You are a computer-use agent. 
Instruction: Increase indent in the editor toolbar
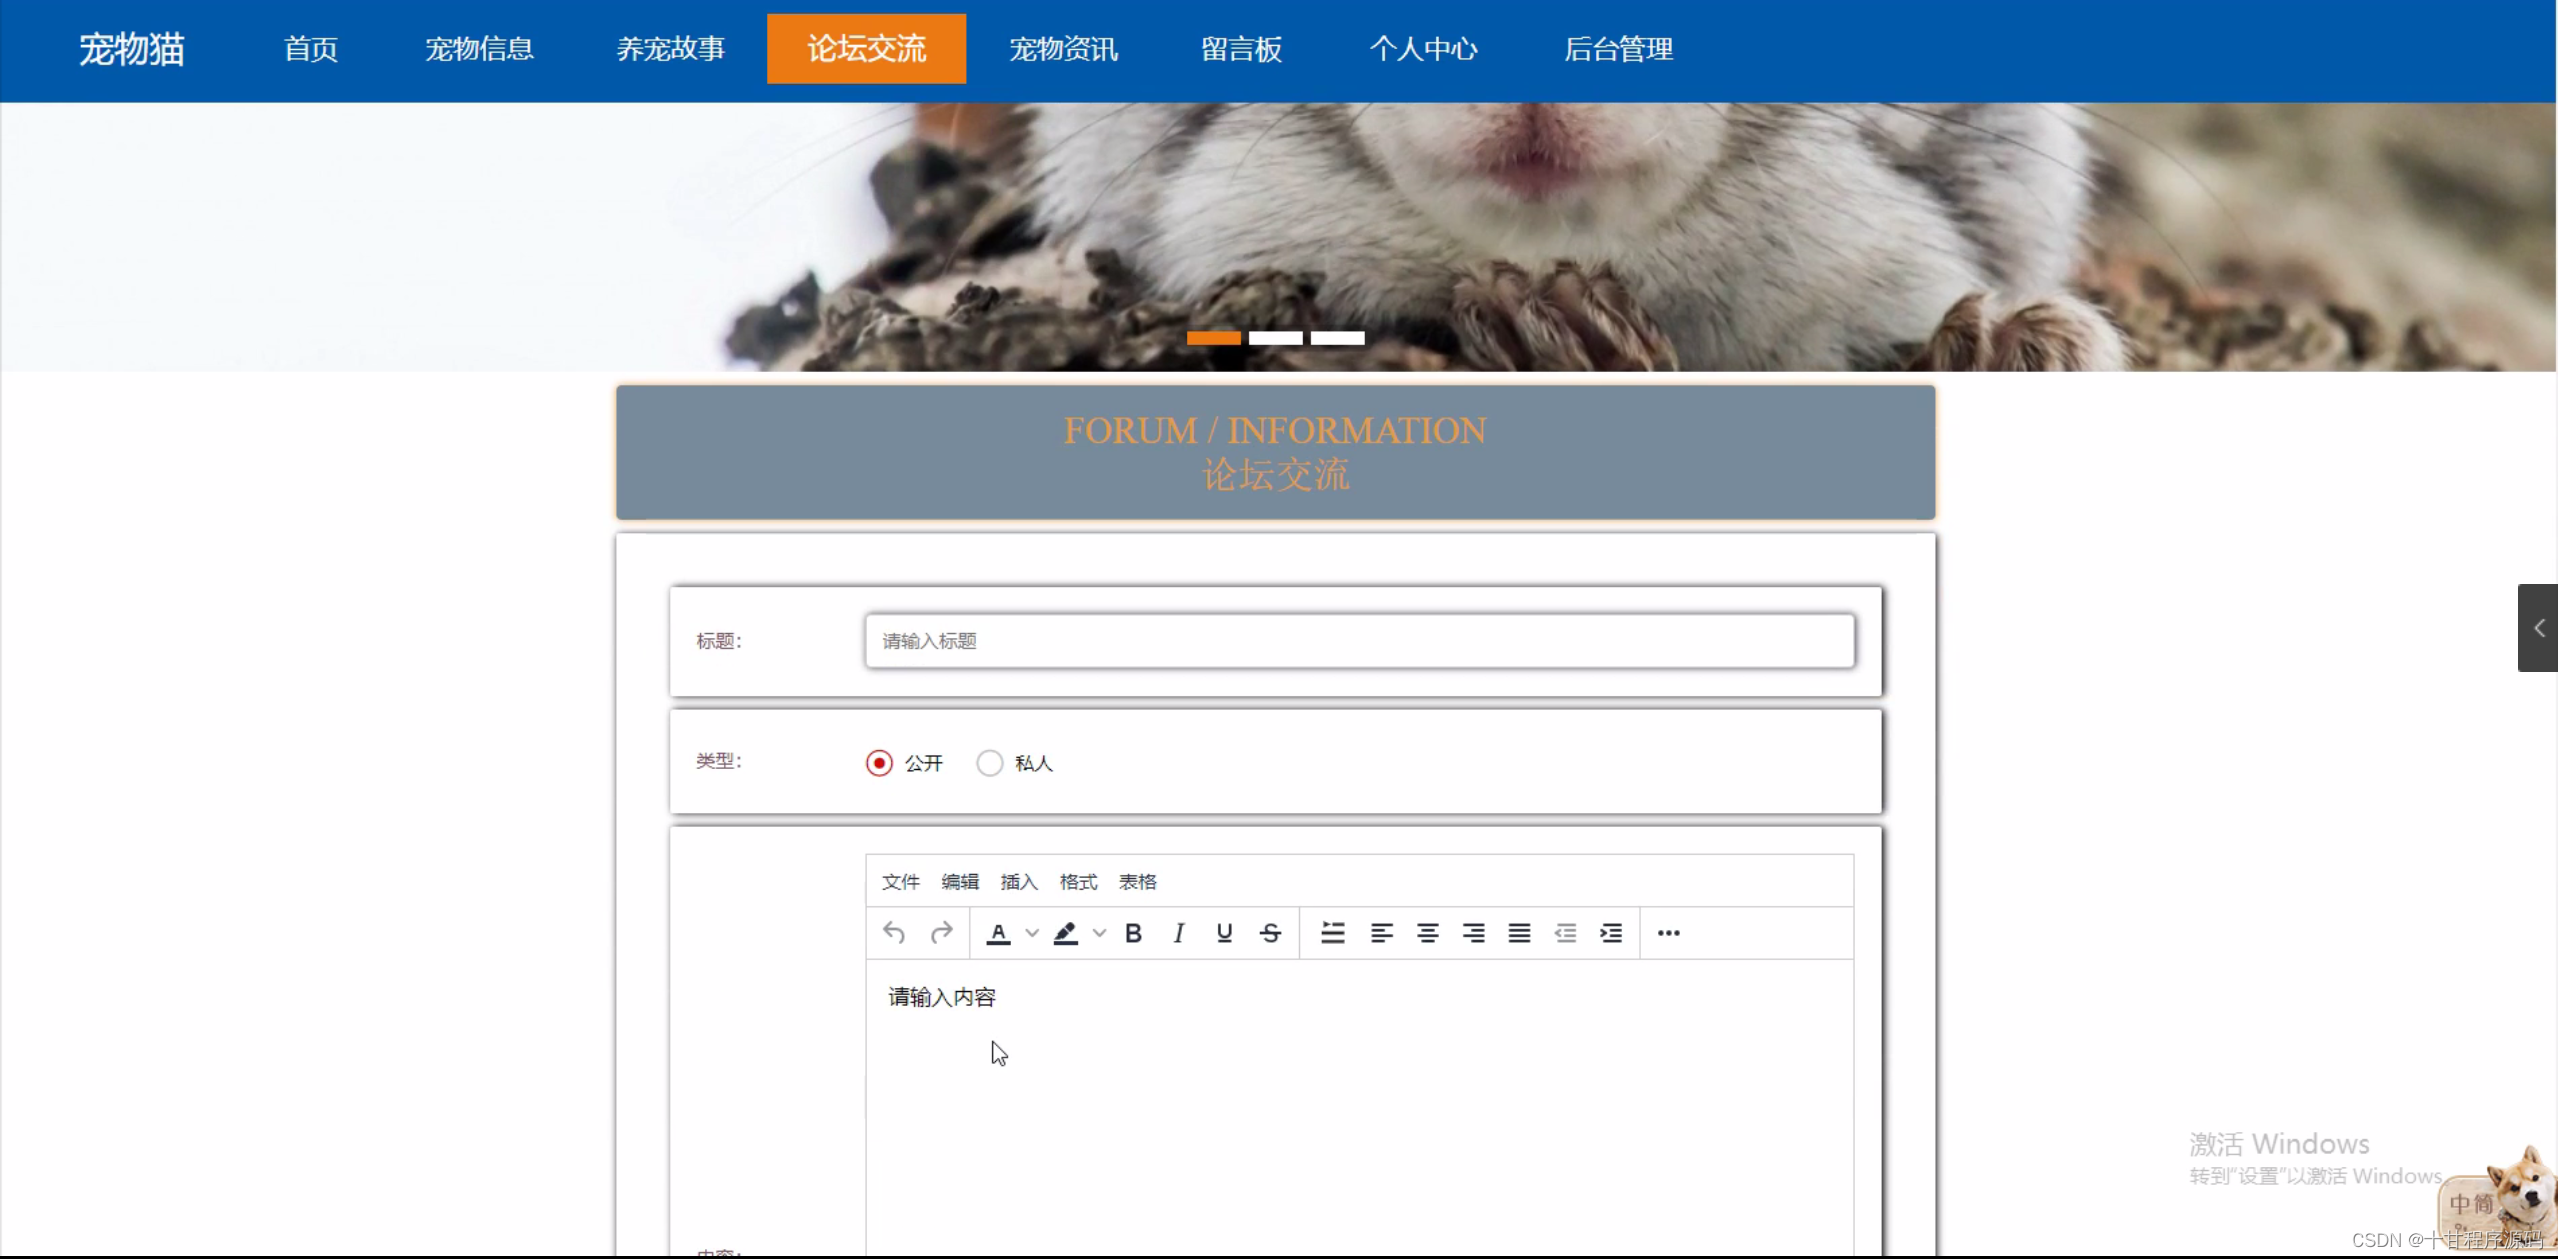(x=1610, y=933)
